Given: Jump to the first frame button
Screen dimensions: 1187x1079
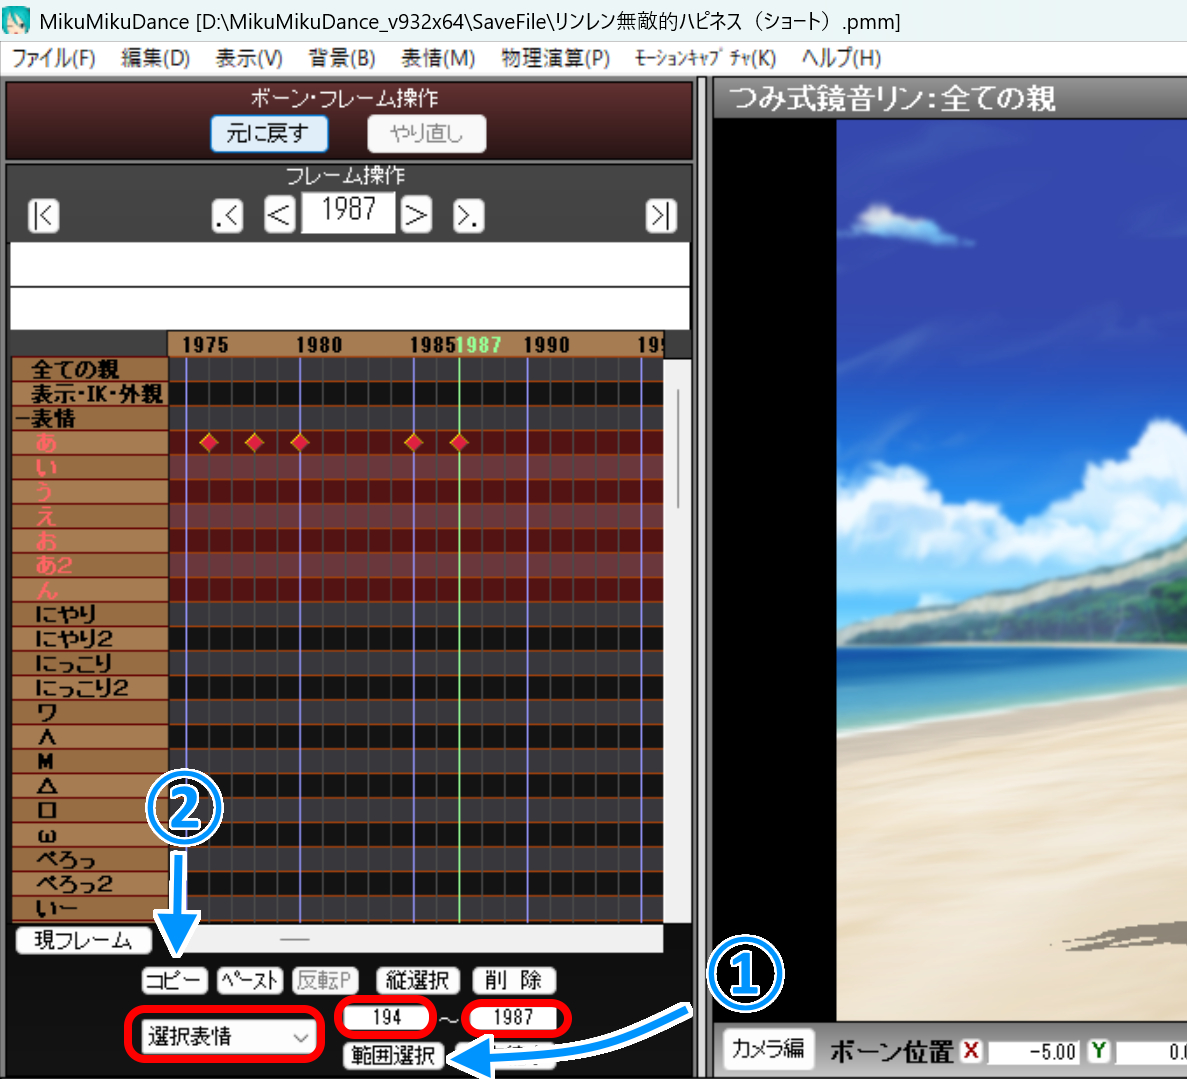Looking at the screenshot, I should click(43, 215).
